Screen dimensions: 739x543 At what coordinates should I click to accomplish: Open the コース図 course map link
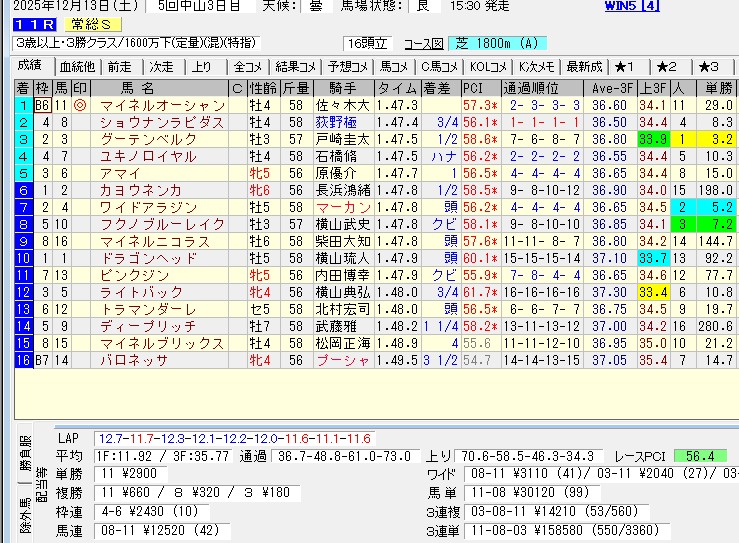point(424,44)
